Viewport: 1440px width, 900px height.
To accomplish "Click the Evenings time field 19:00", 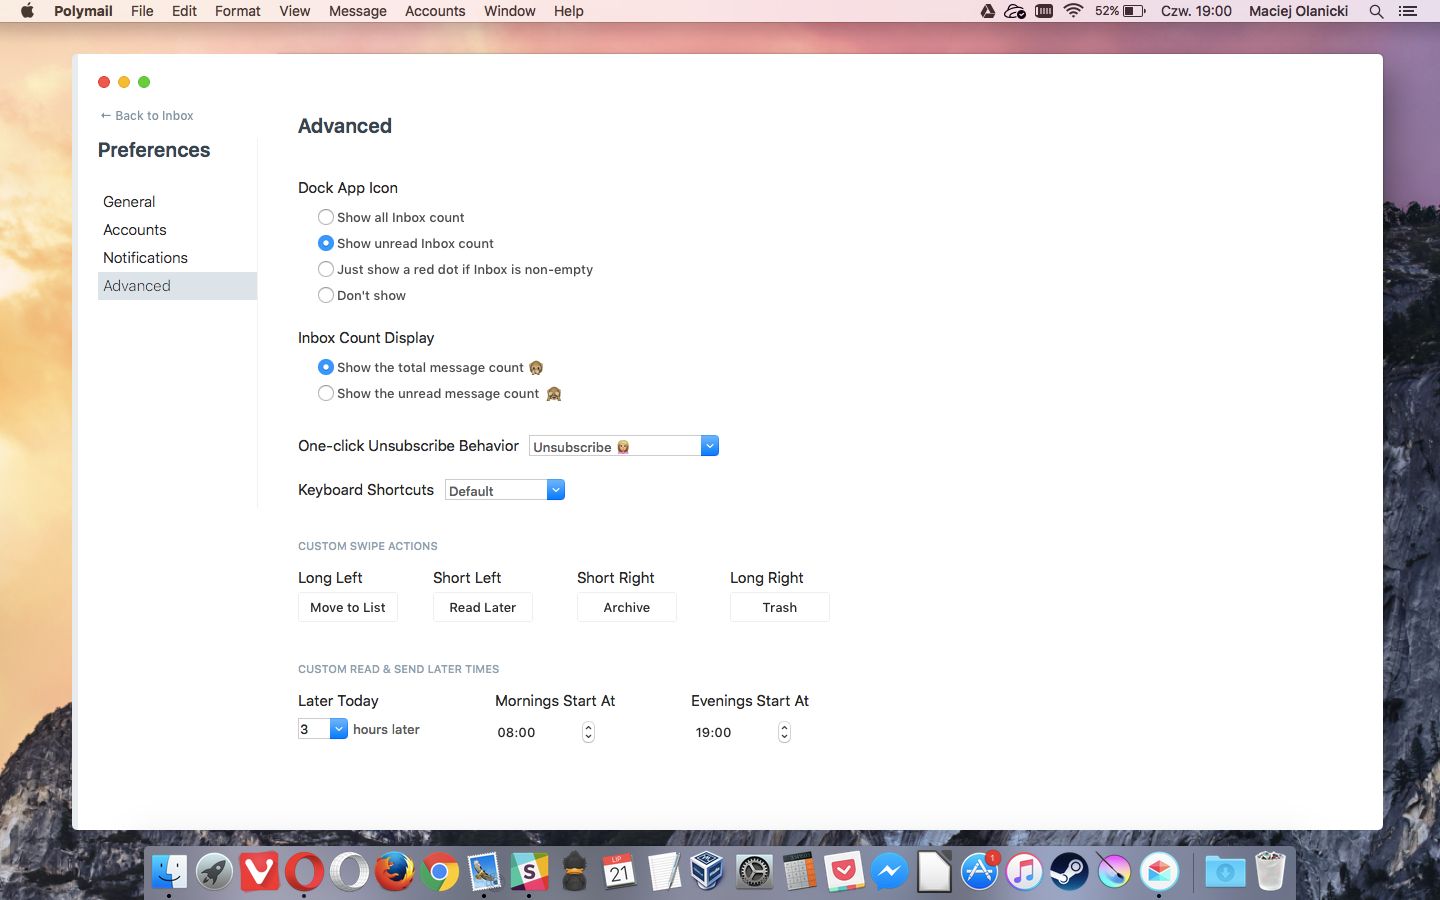I will click(714, 732).
